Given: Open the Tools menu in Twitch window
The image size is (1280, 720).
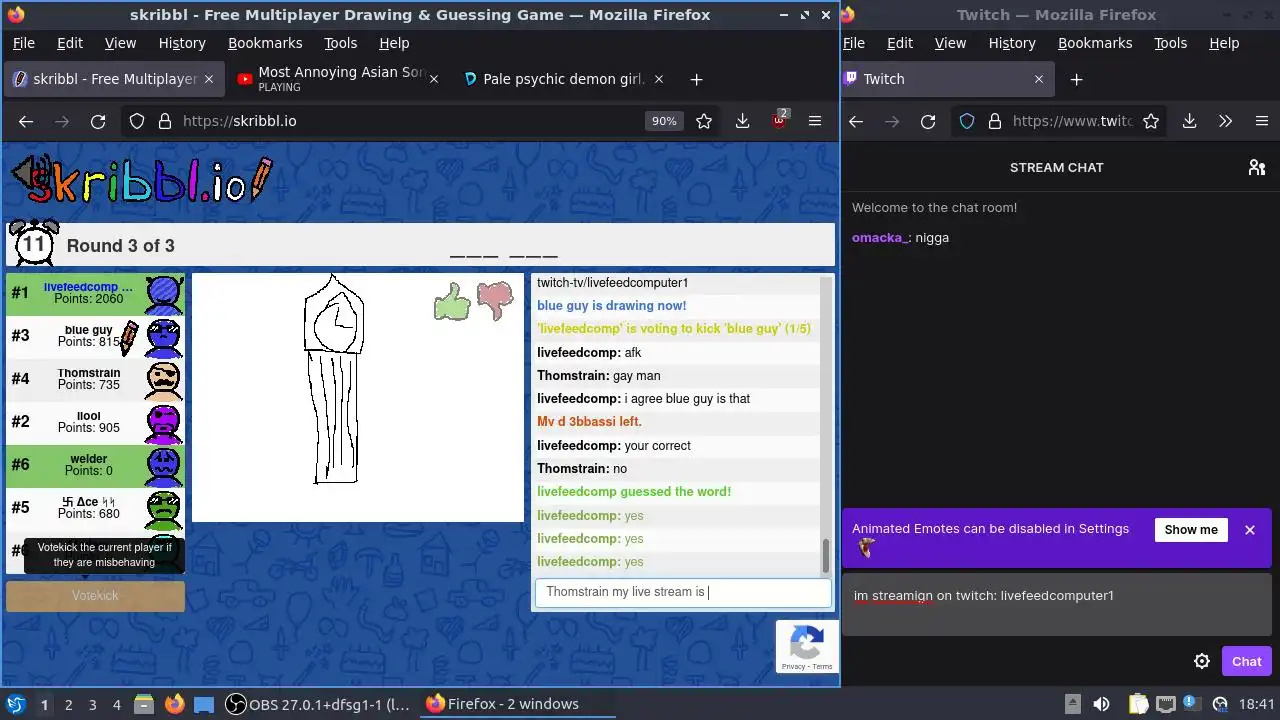Looking at the screenshot, I should [x=1170, y=43].
